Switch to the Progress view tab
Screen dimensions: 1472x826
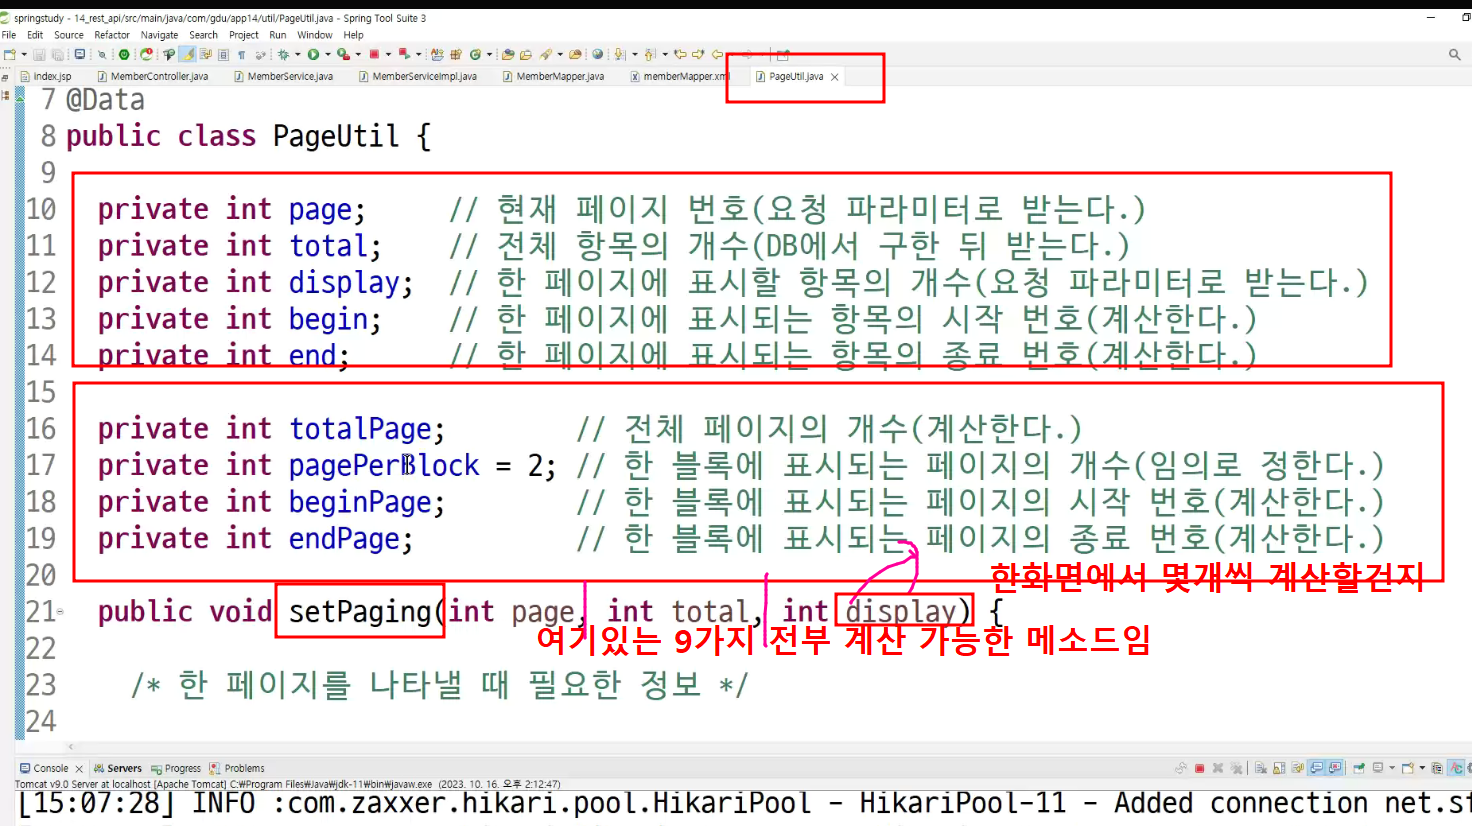pyautogui.click(x=176, y=768)
